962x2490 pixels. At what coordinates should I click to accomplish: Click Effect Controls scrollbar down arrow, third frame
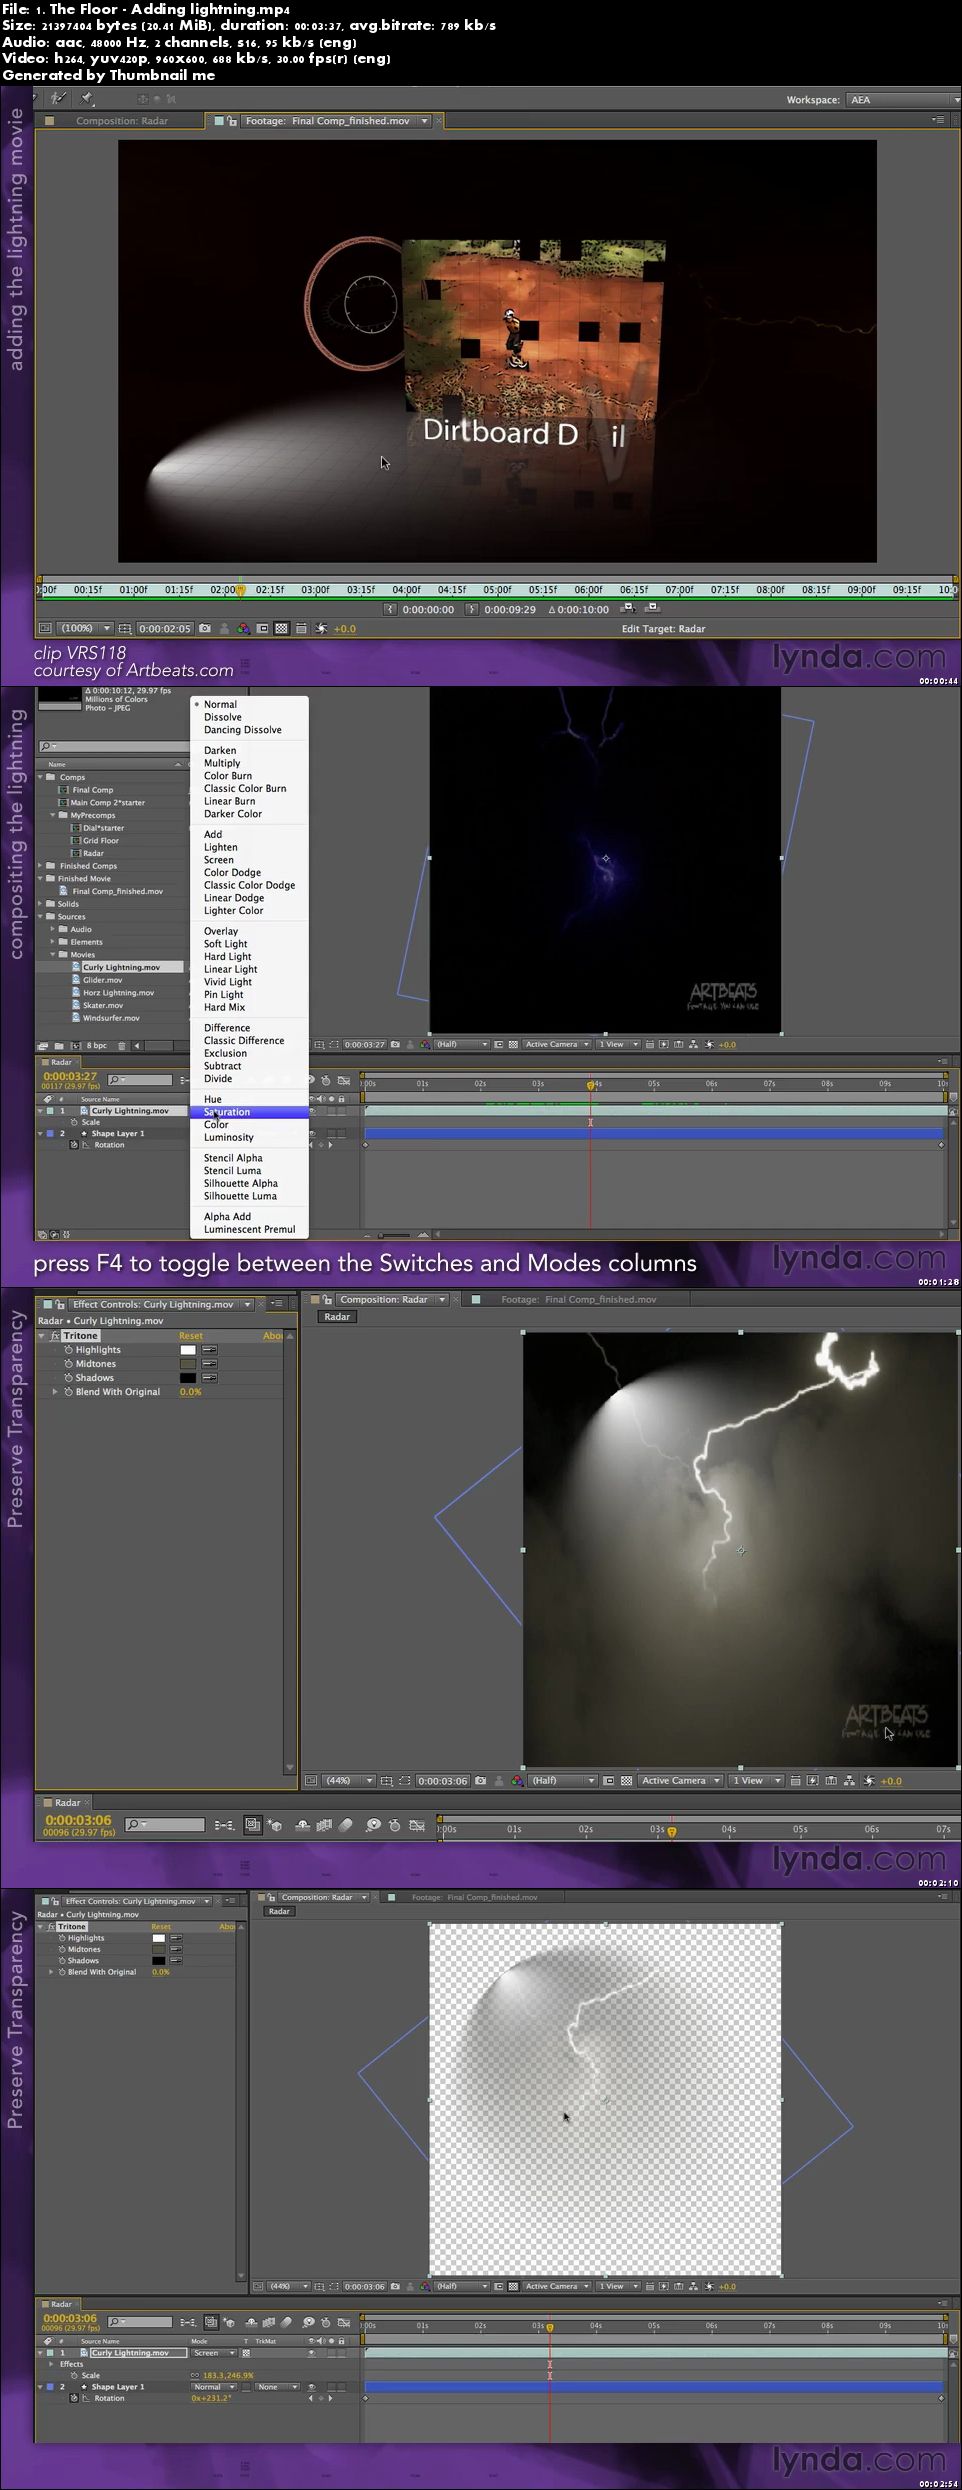click(x=290, y=1768)
